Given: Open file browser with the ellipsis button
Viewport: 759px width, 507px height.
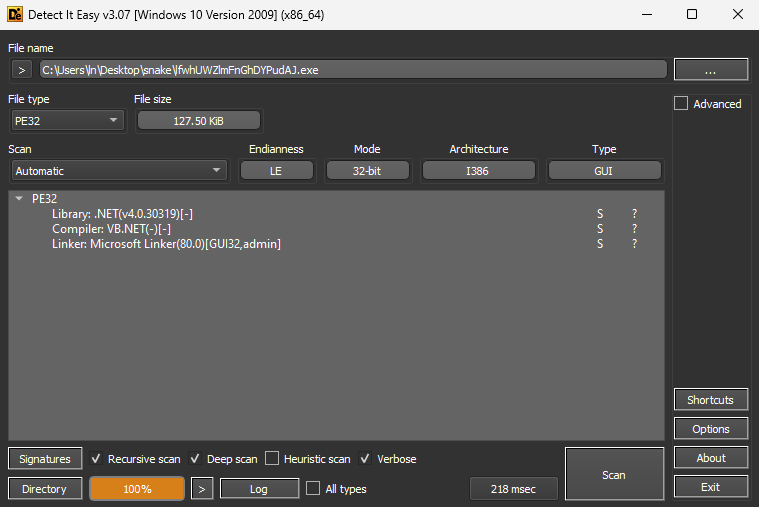Looking at the screenshot, I should pos(710,69).
